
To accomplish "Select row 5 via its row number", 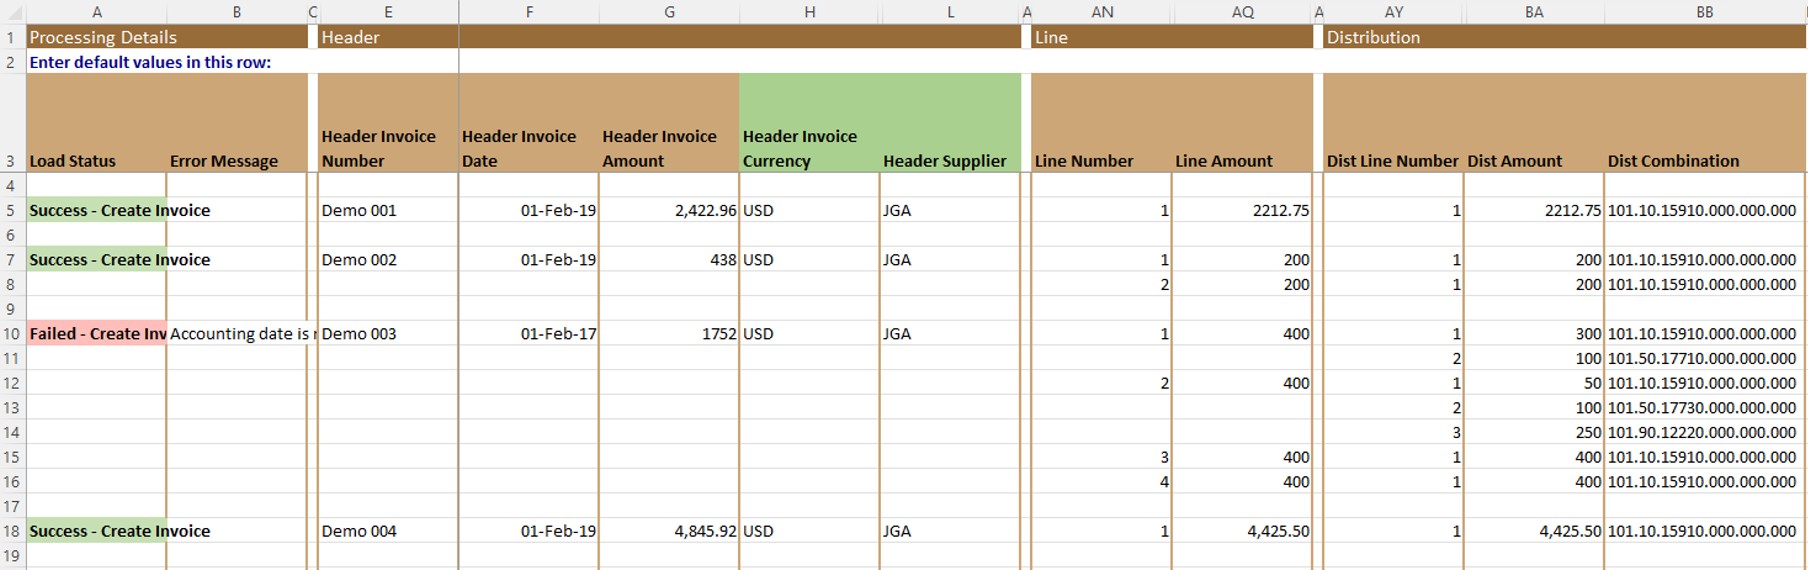I will pos(11,210).
